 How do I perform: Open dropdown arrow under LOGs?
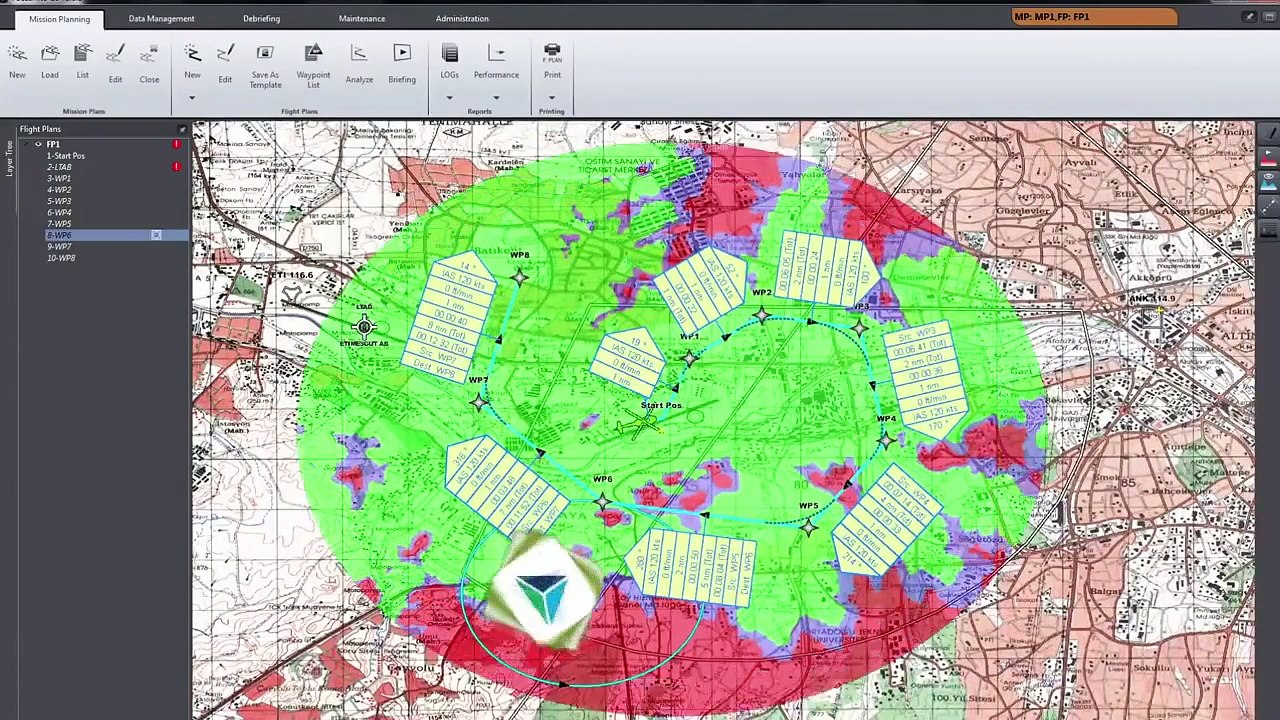pos(449,98)
